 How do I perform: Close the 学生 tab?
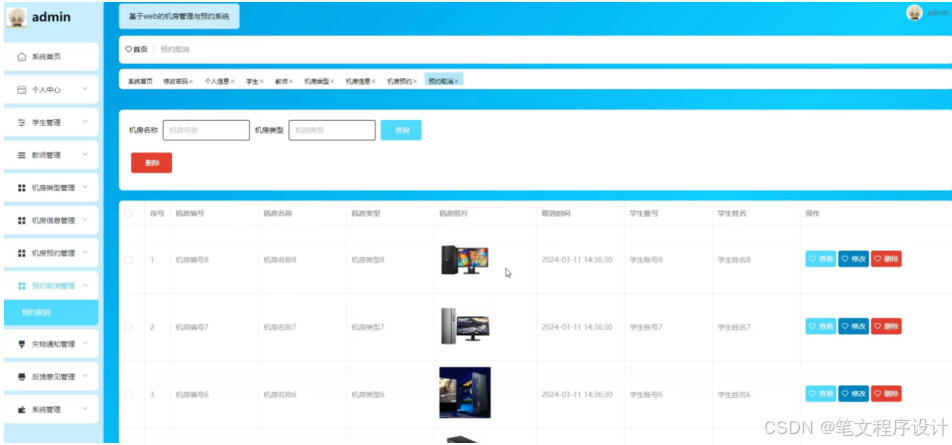pos(262,81)
